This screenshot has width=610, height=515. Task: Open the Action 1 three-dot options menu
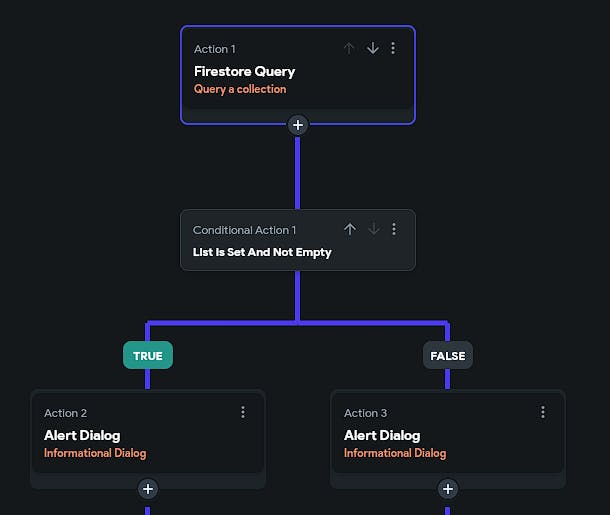point(393,48)
